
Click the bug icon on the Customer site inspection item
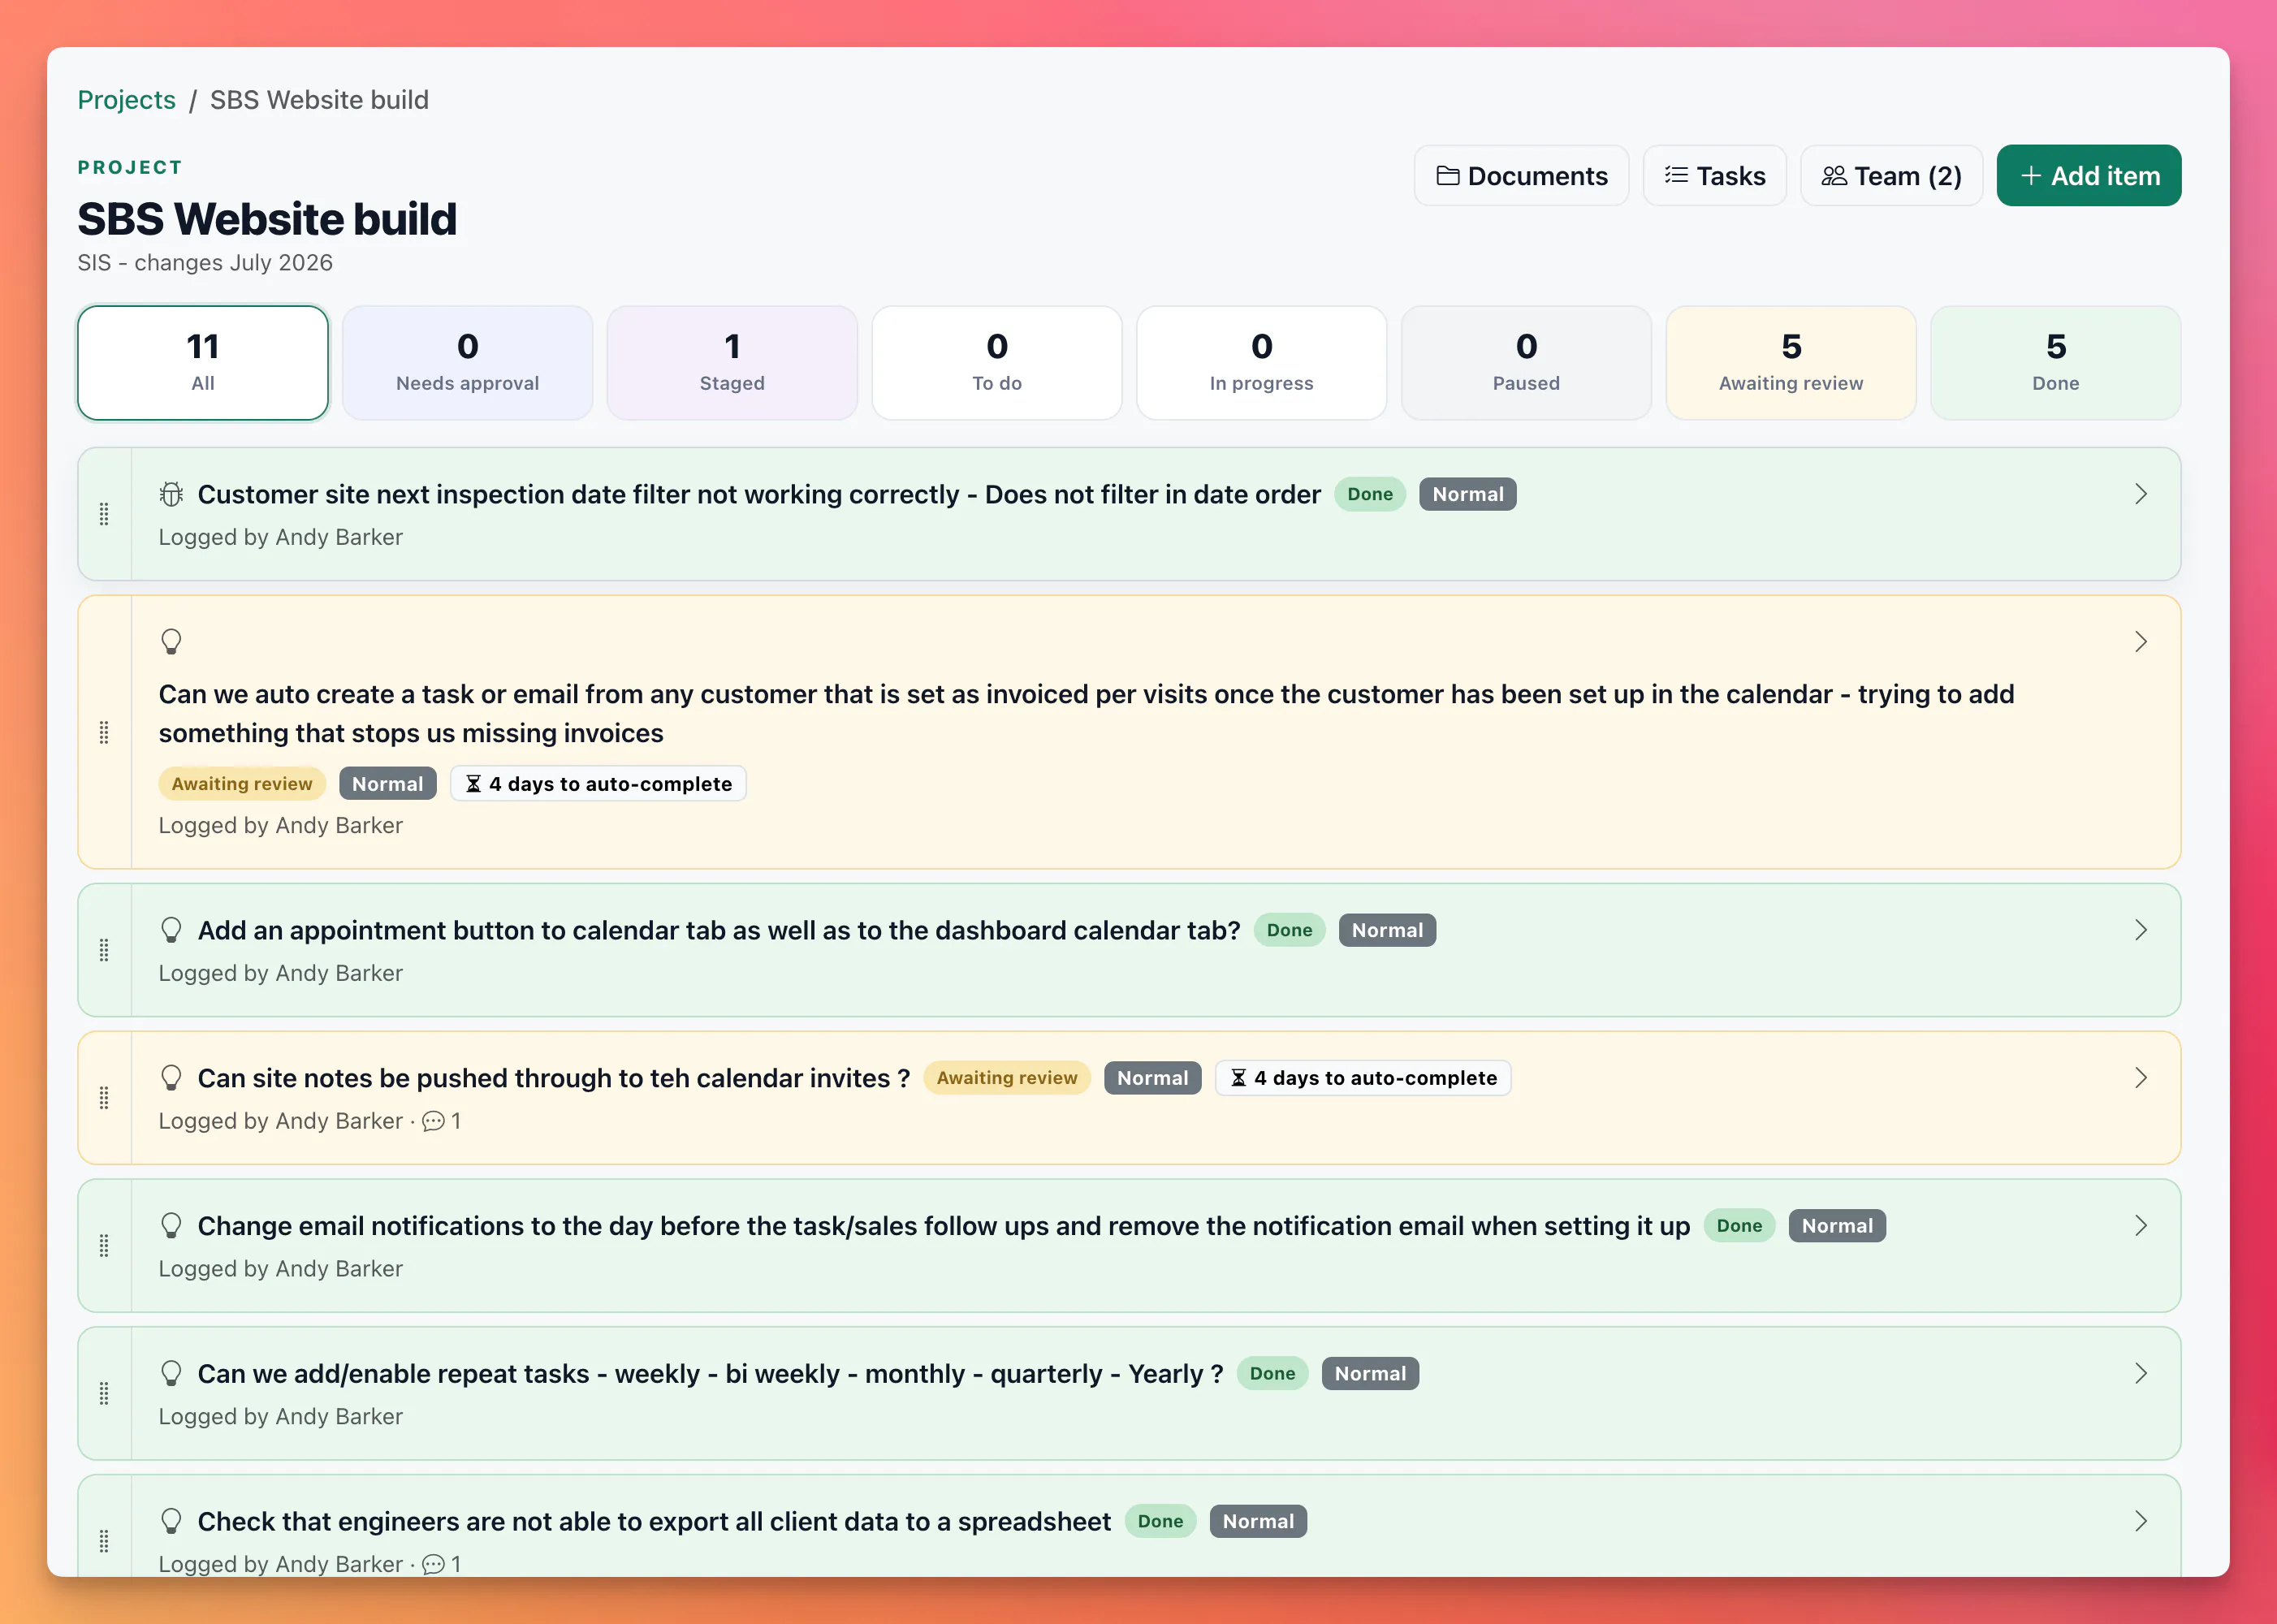(x=171, y=494)
